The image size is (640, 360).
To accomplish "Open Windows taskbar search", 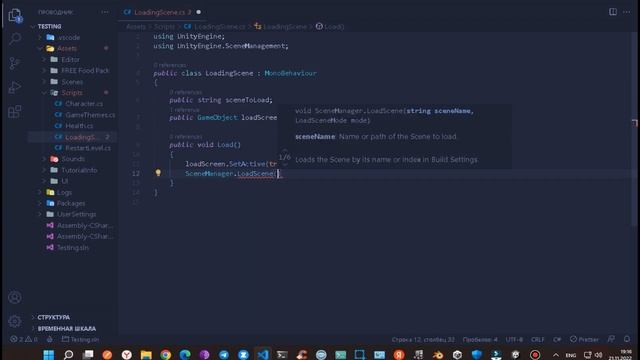I will click(x=68, y=355).
